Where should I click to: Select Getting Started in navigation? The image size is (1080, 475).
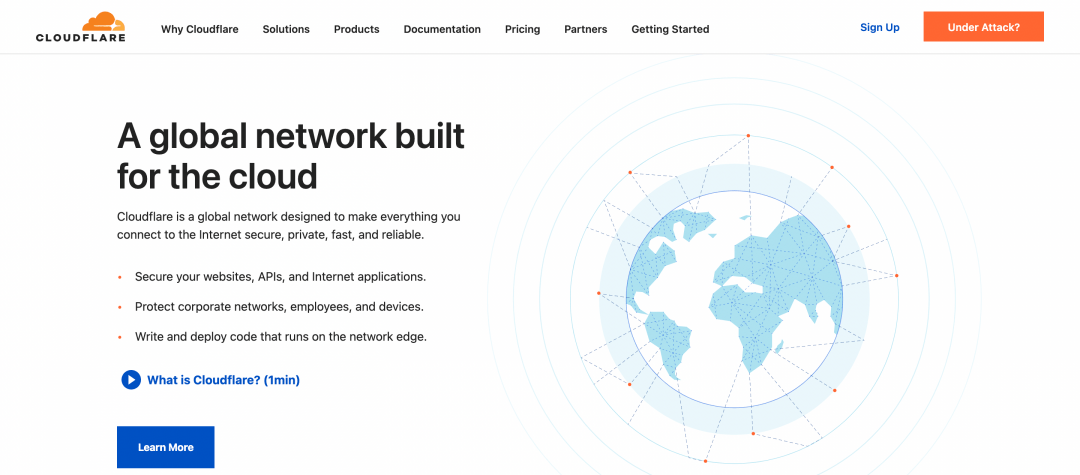point(670,29)
